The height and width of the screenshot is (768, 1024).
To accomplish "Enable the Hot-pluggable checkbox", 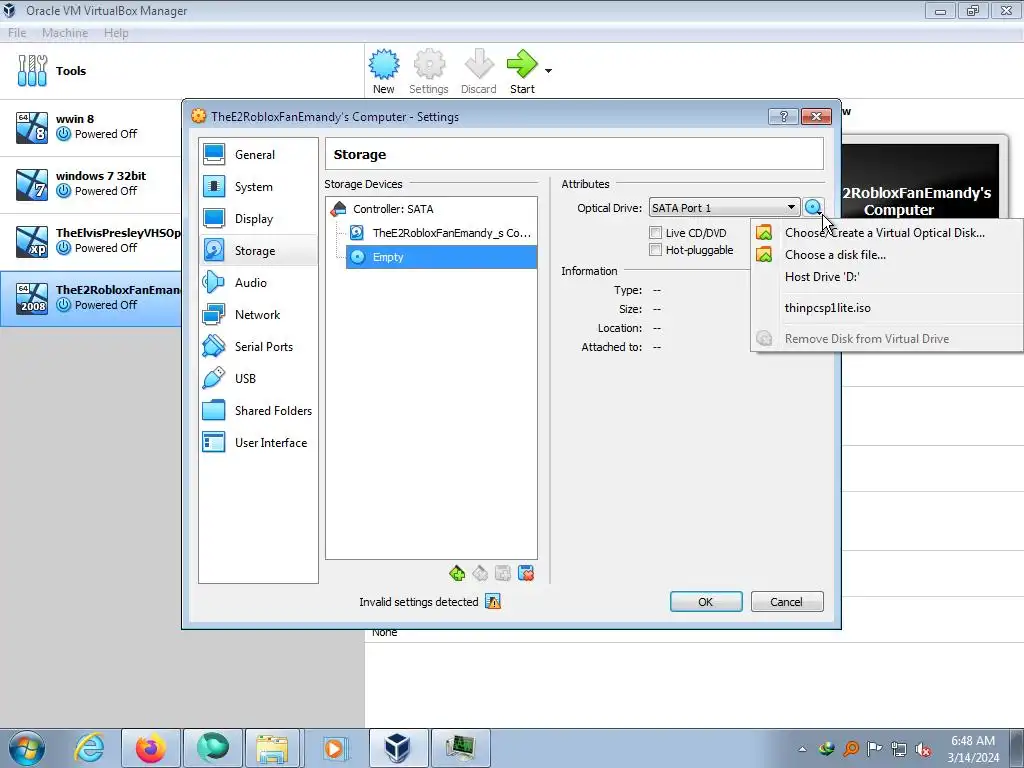I will point(656,249).
